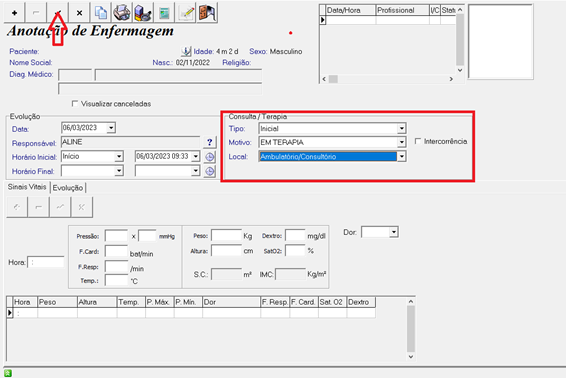Expand the Horário Final datetime dropdown
Image resolution: width=566 pixels, height=378 pixels.
195,171
